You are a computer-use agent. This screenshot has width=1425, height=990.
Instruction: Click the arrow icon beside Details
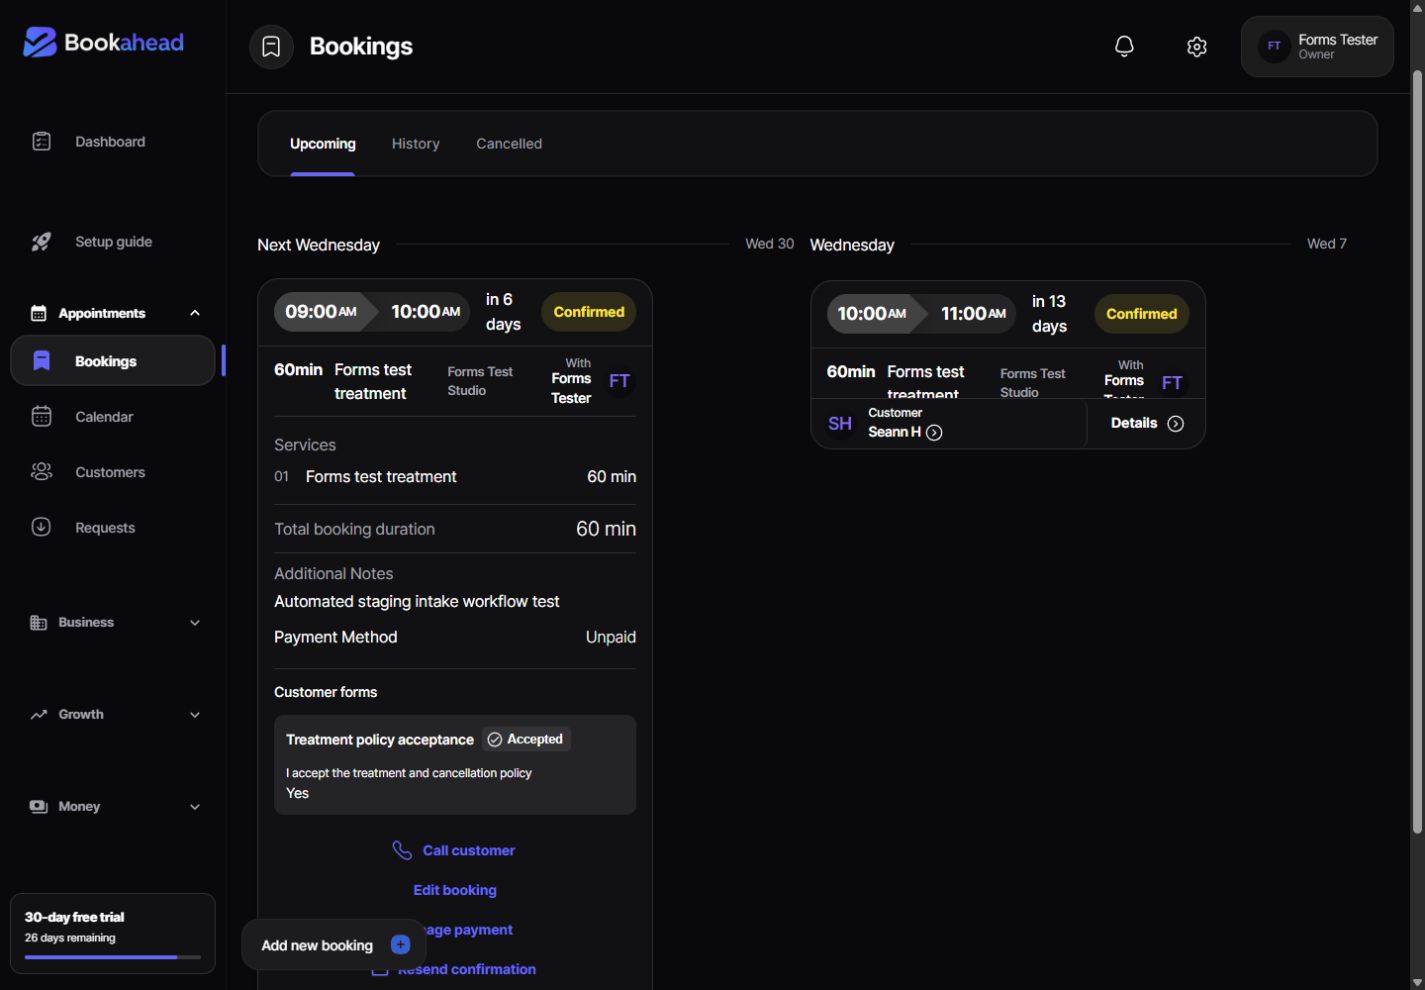[1176, 423]
